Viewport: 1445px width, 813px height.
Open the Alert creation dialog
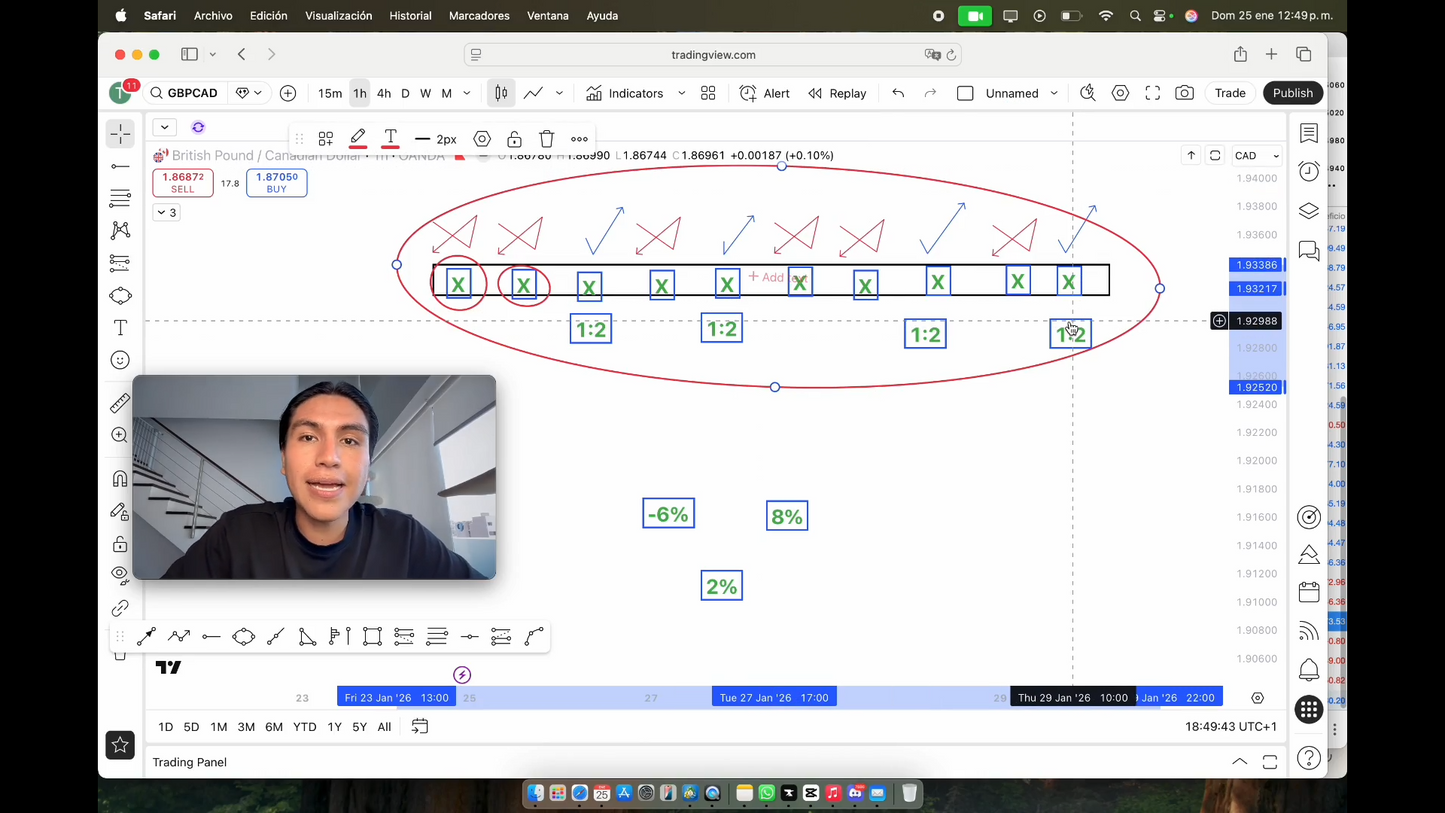765,93
